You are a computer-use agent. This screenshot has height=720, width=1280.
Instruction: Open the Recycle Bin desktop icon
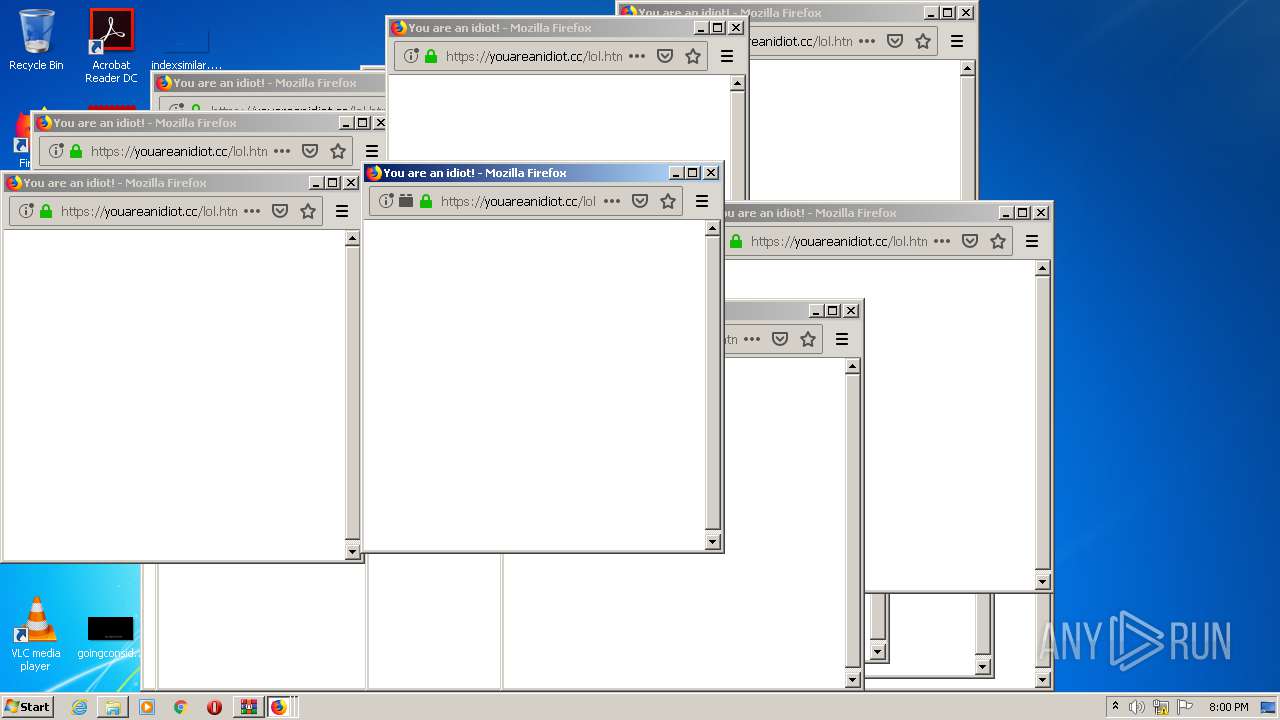(x=36, y=40)
